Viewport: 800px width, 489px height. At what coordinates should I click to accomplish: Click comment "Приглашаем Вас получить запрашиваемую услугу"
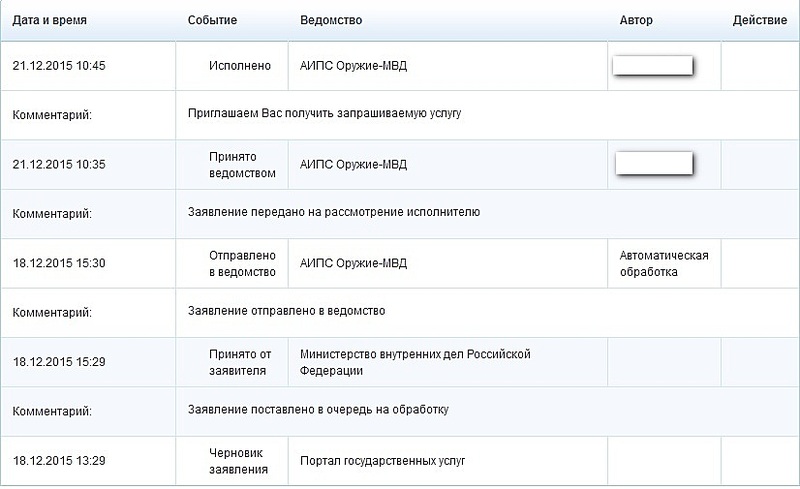[324, 114]
